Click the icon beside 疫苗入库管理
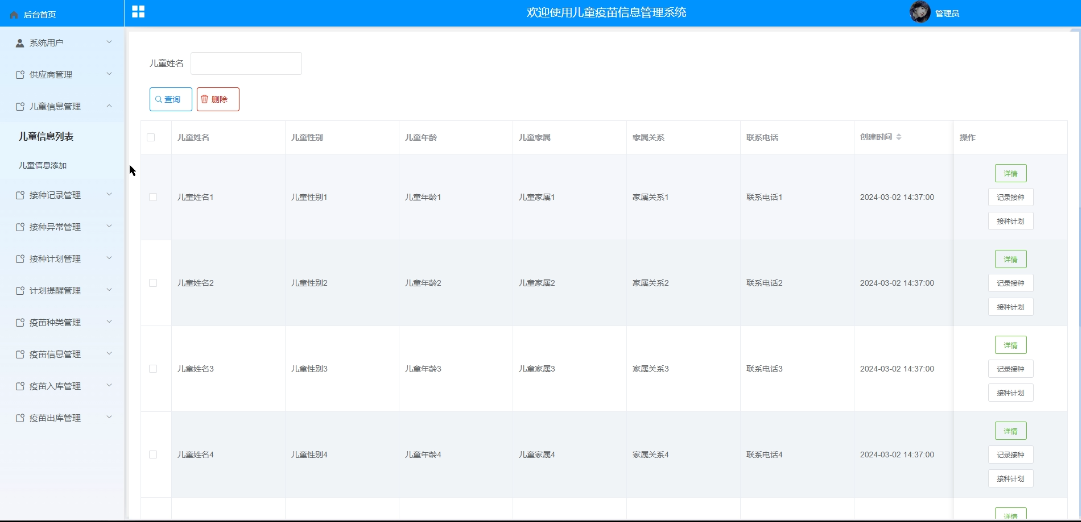 [x=20, y=385]
